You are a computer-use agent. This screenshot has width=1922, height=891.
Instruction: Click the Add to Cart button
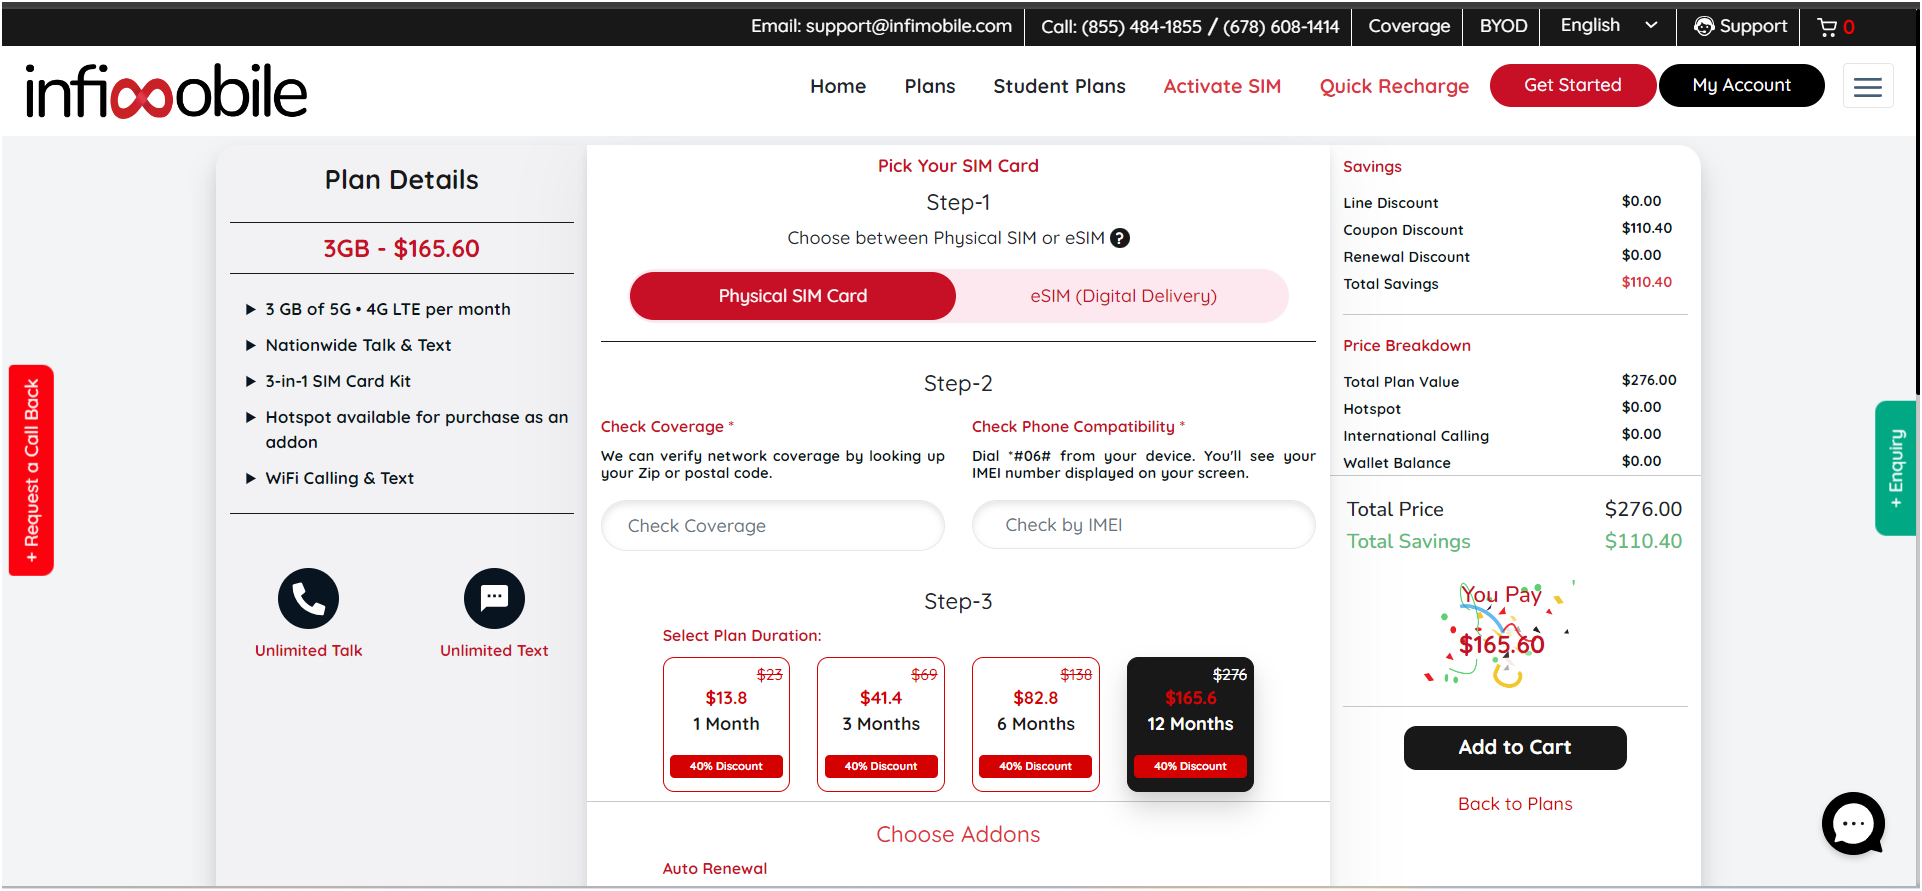pos(1515,748)
